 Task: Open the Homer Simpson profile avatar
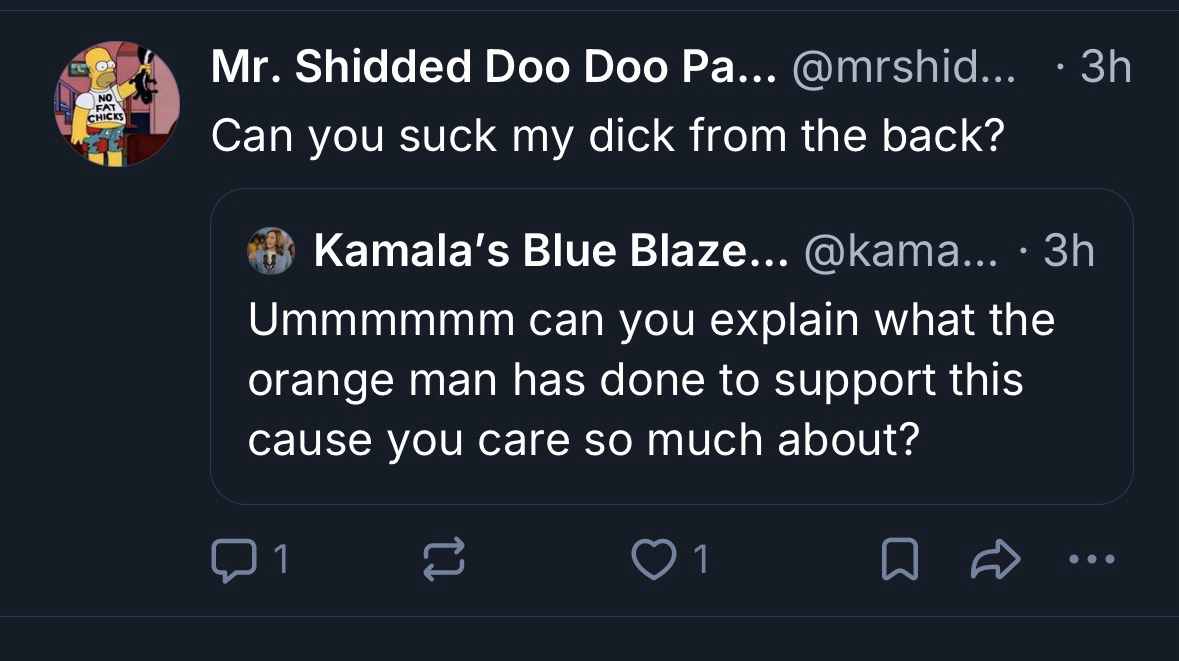point(117,103)
